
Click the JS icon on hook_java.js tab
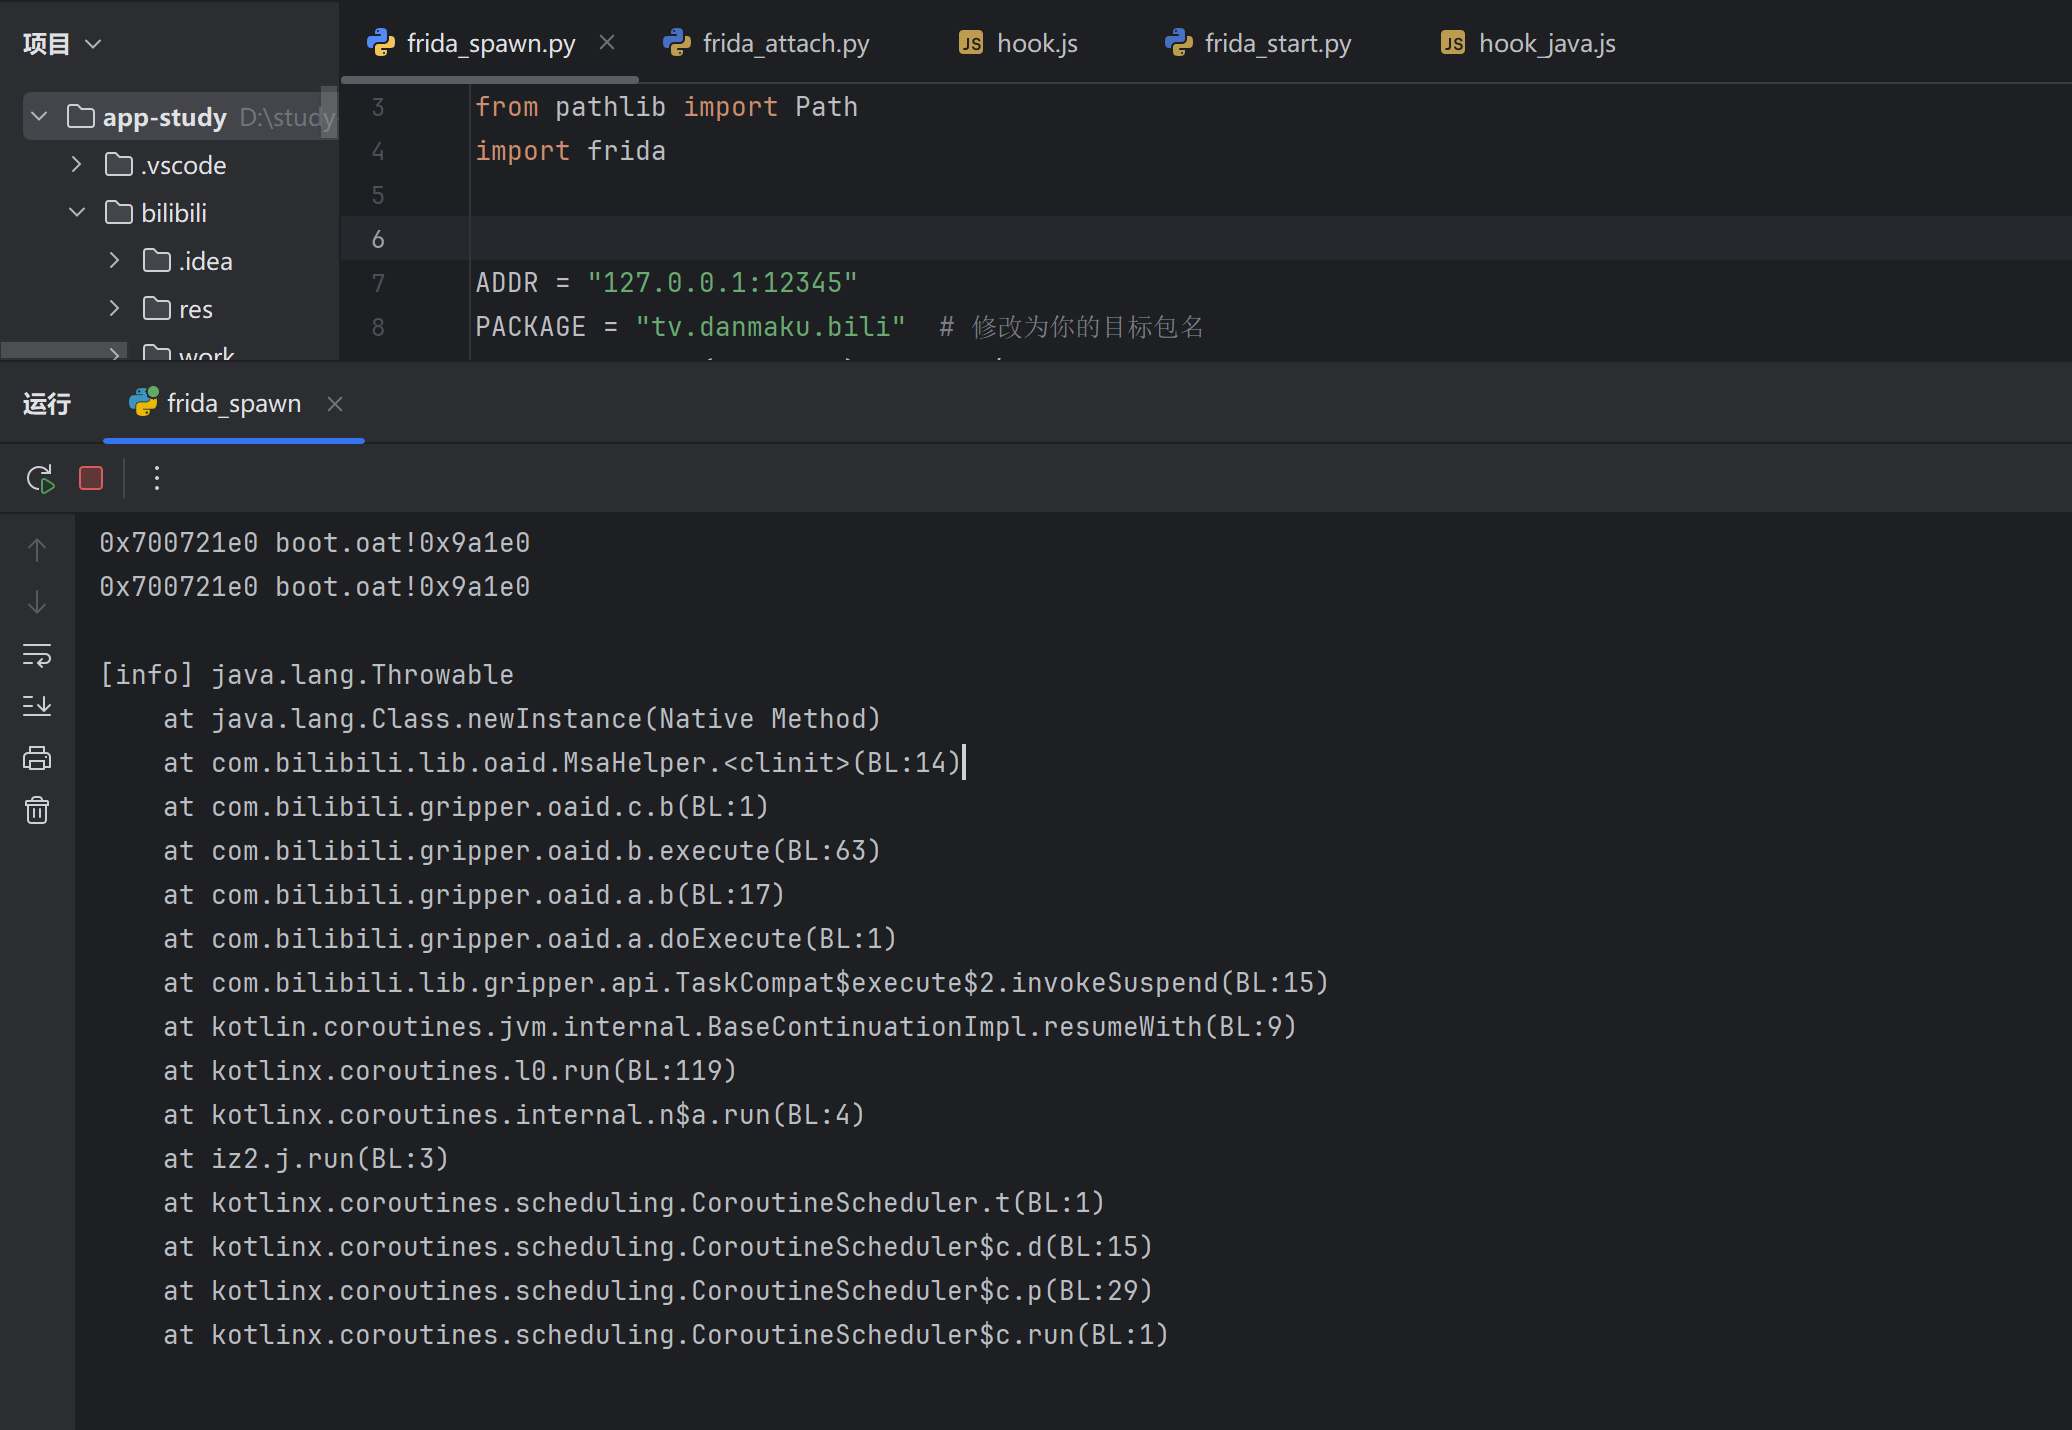pos(1453,42)
